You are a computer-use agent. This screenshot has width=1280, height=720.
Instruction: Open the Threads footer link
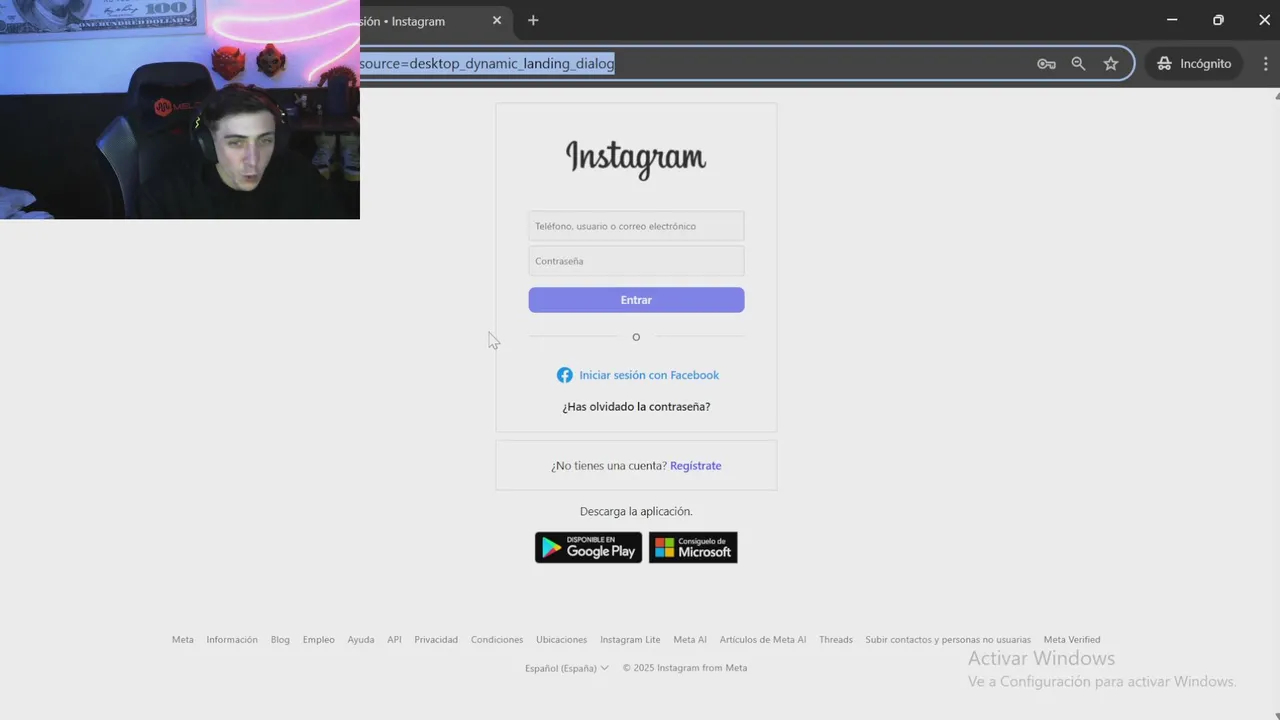coord(836,640)
